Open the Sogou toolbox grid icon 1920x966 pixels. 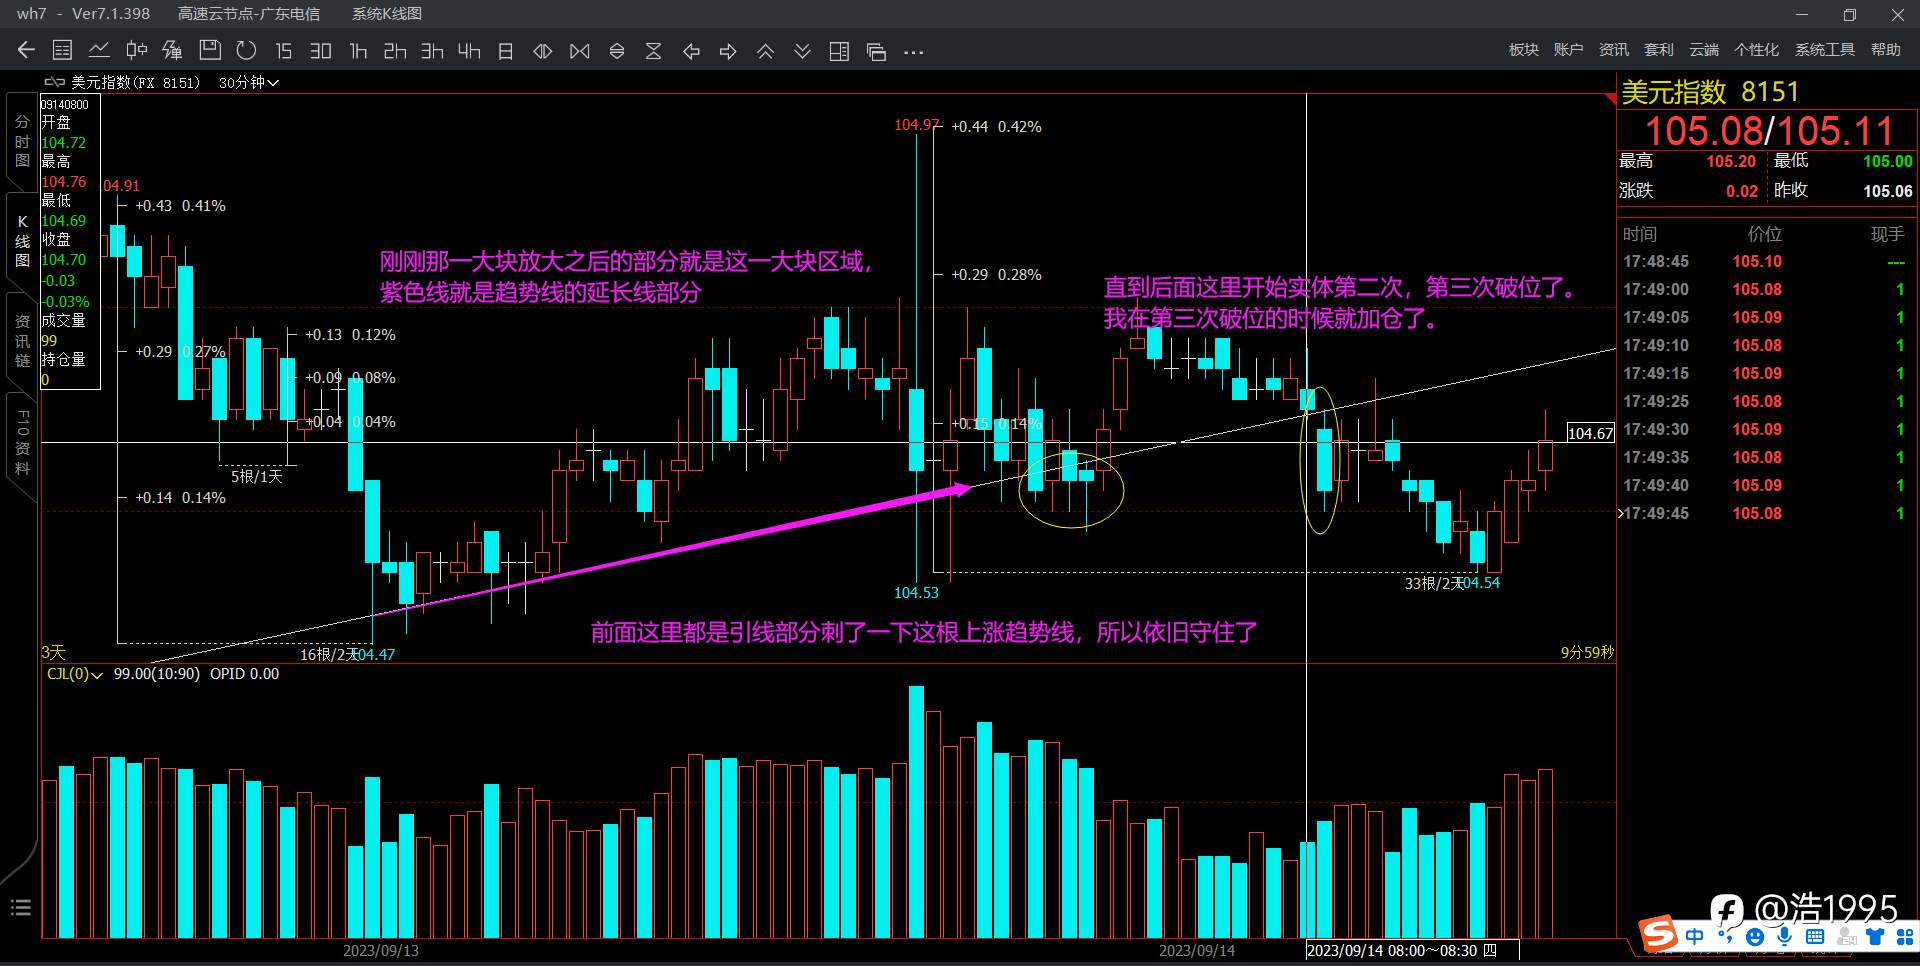[1905, 937]
